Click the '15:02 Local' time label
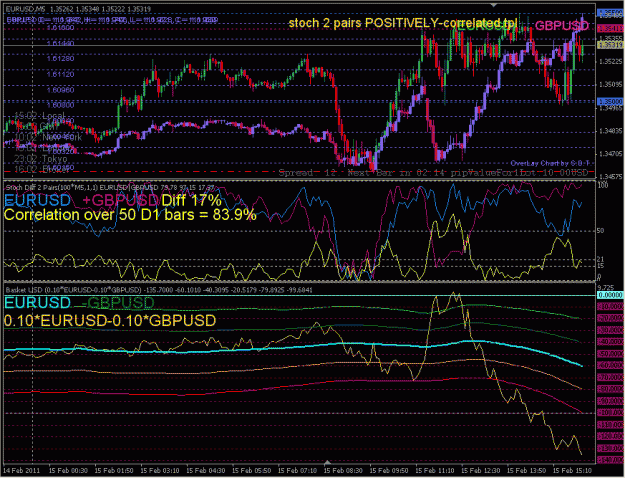This screenshot has width=625, height=478. (39, 116)
